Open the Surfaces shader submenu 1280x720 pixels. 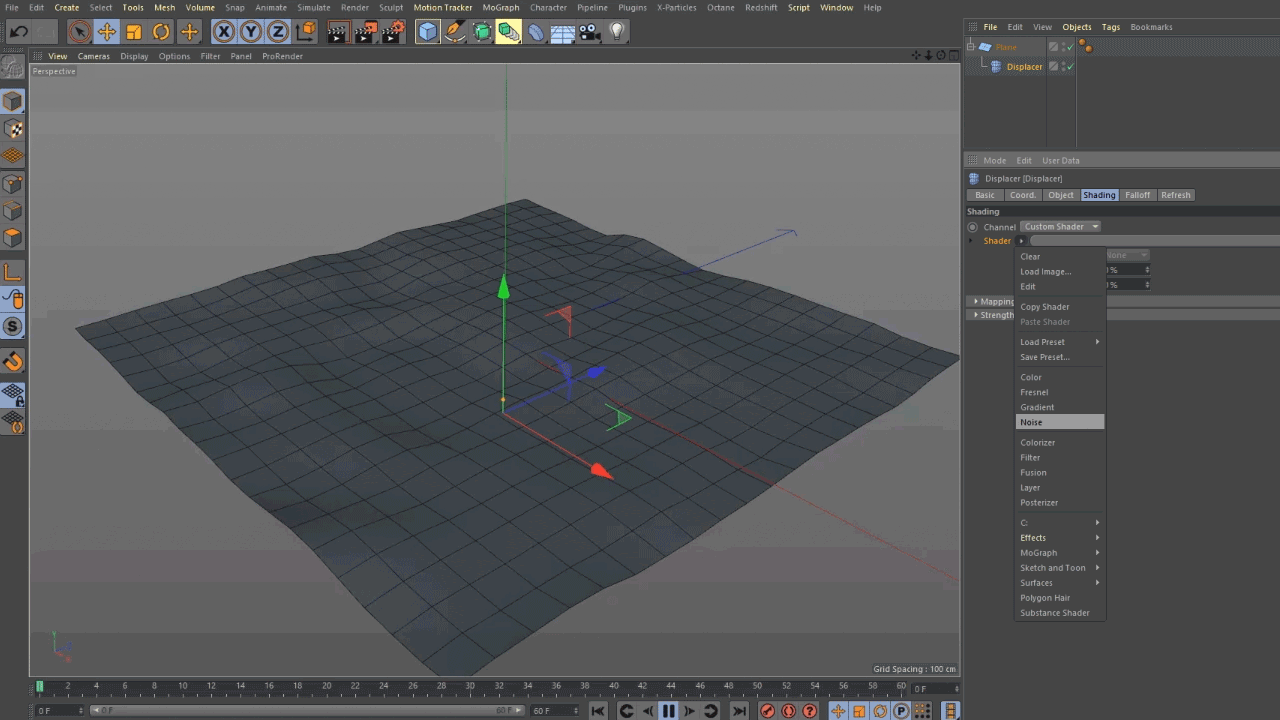point(1060,583)
